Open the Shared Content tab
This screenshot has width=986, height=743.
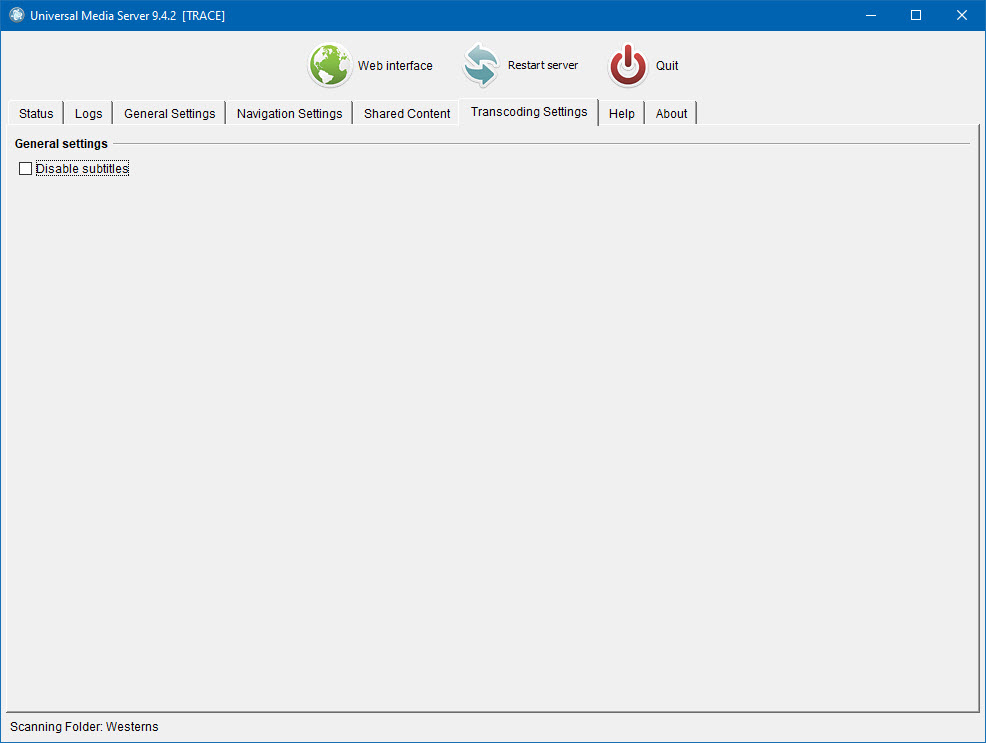[407, 114]
